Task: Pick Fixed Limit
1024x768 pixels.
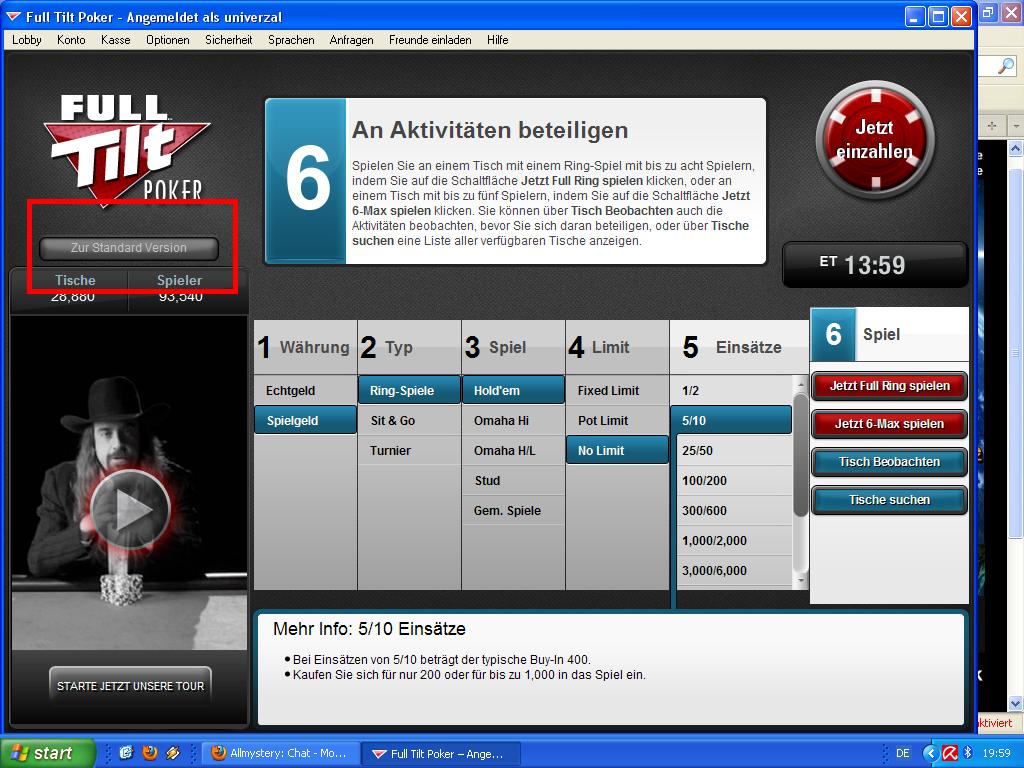Action: 617,391
